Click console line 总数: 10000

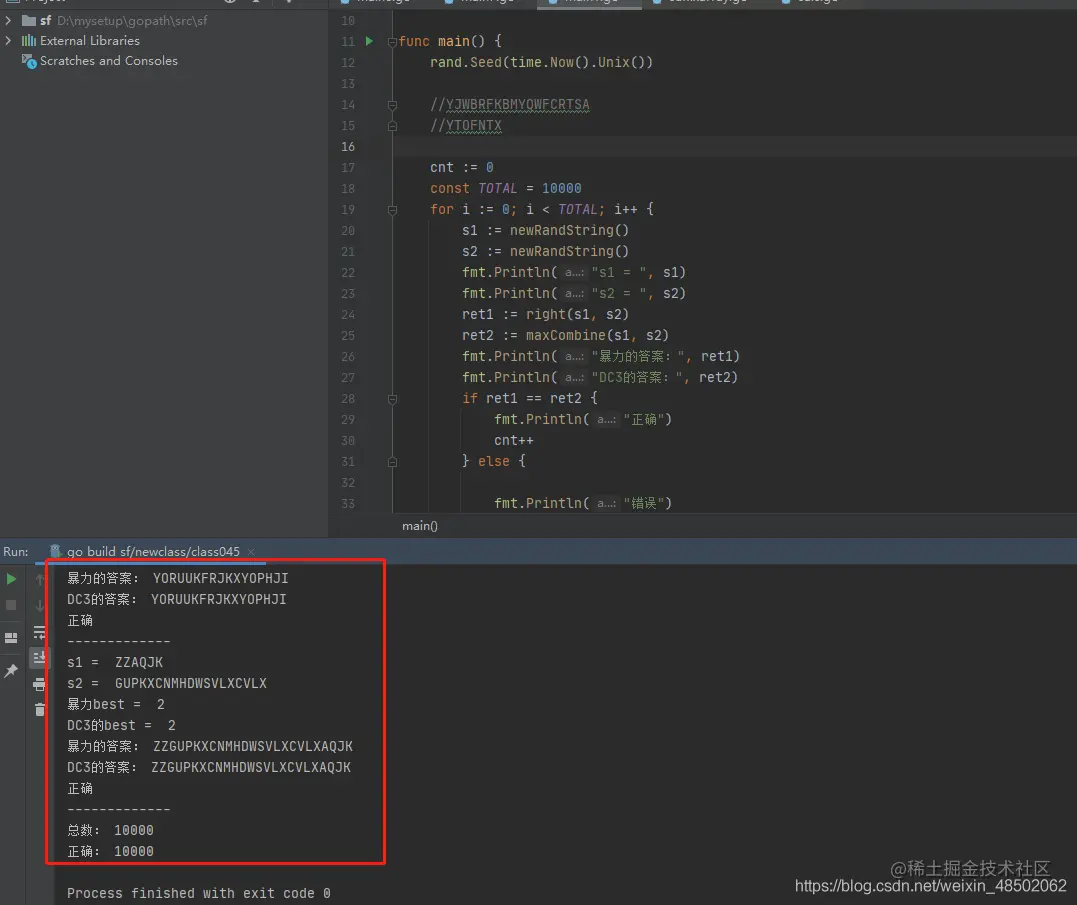pyautogui.click(x=110, y=831)
